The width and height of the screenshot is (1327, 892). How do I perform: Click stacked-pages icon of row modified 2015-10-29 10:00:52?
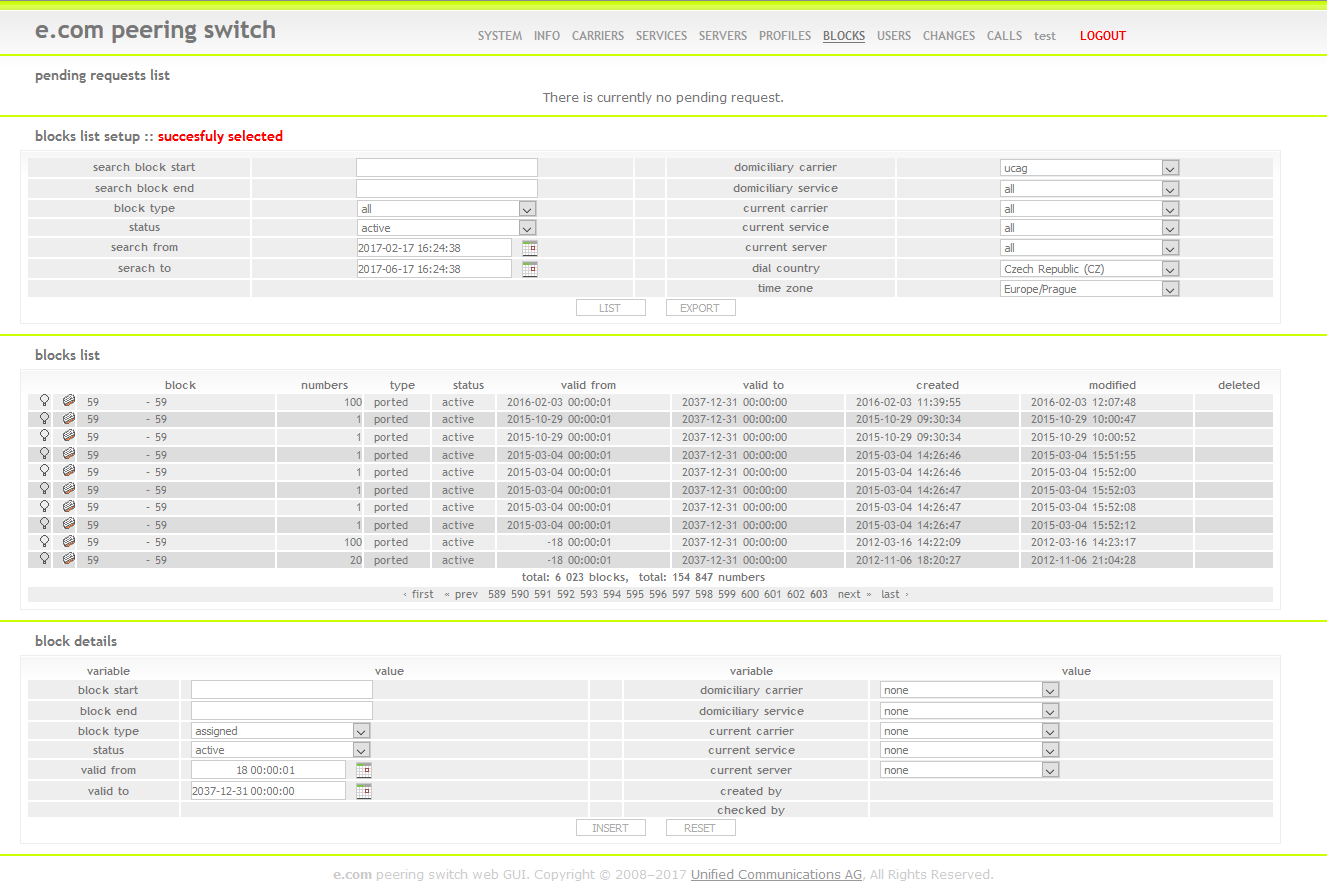[x=68, y=436]
